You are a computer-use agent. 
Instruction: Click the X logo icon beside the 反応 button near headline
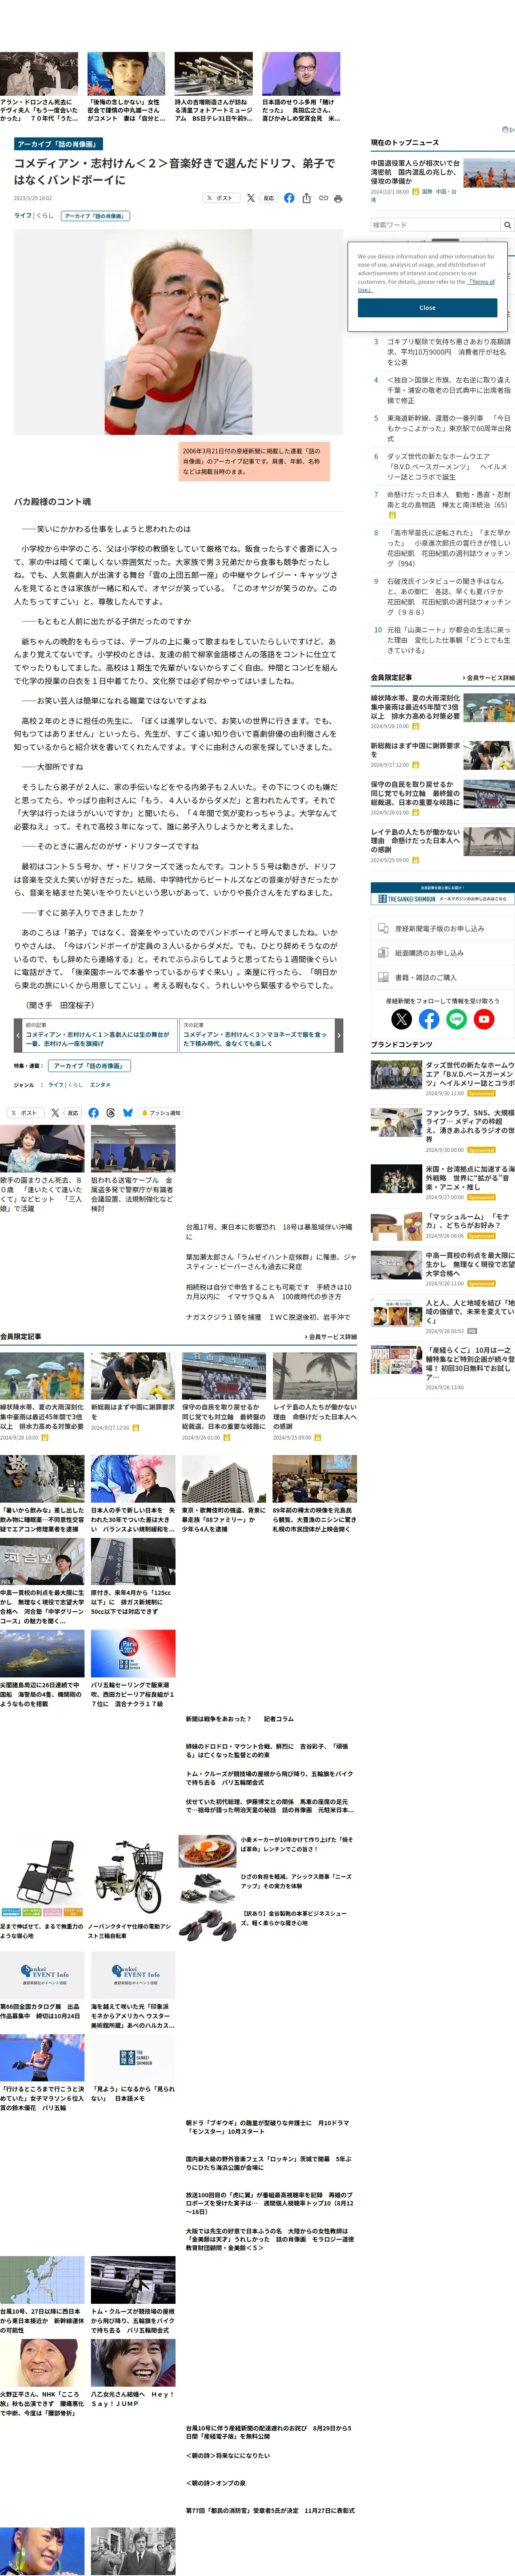(251, 198)
